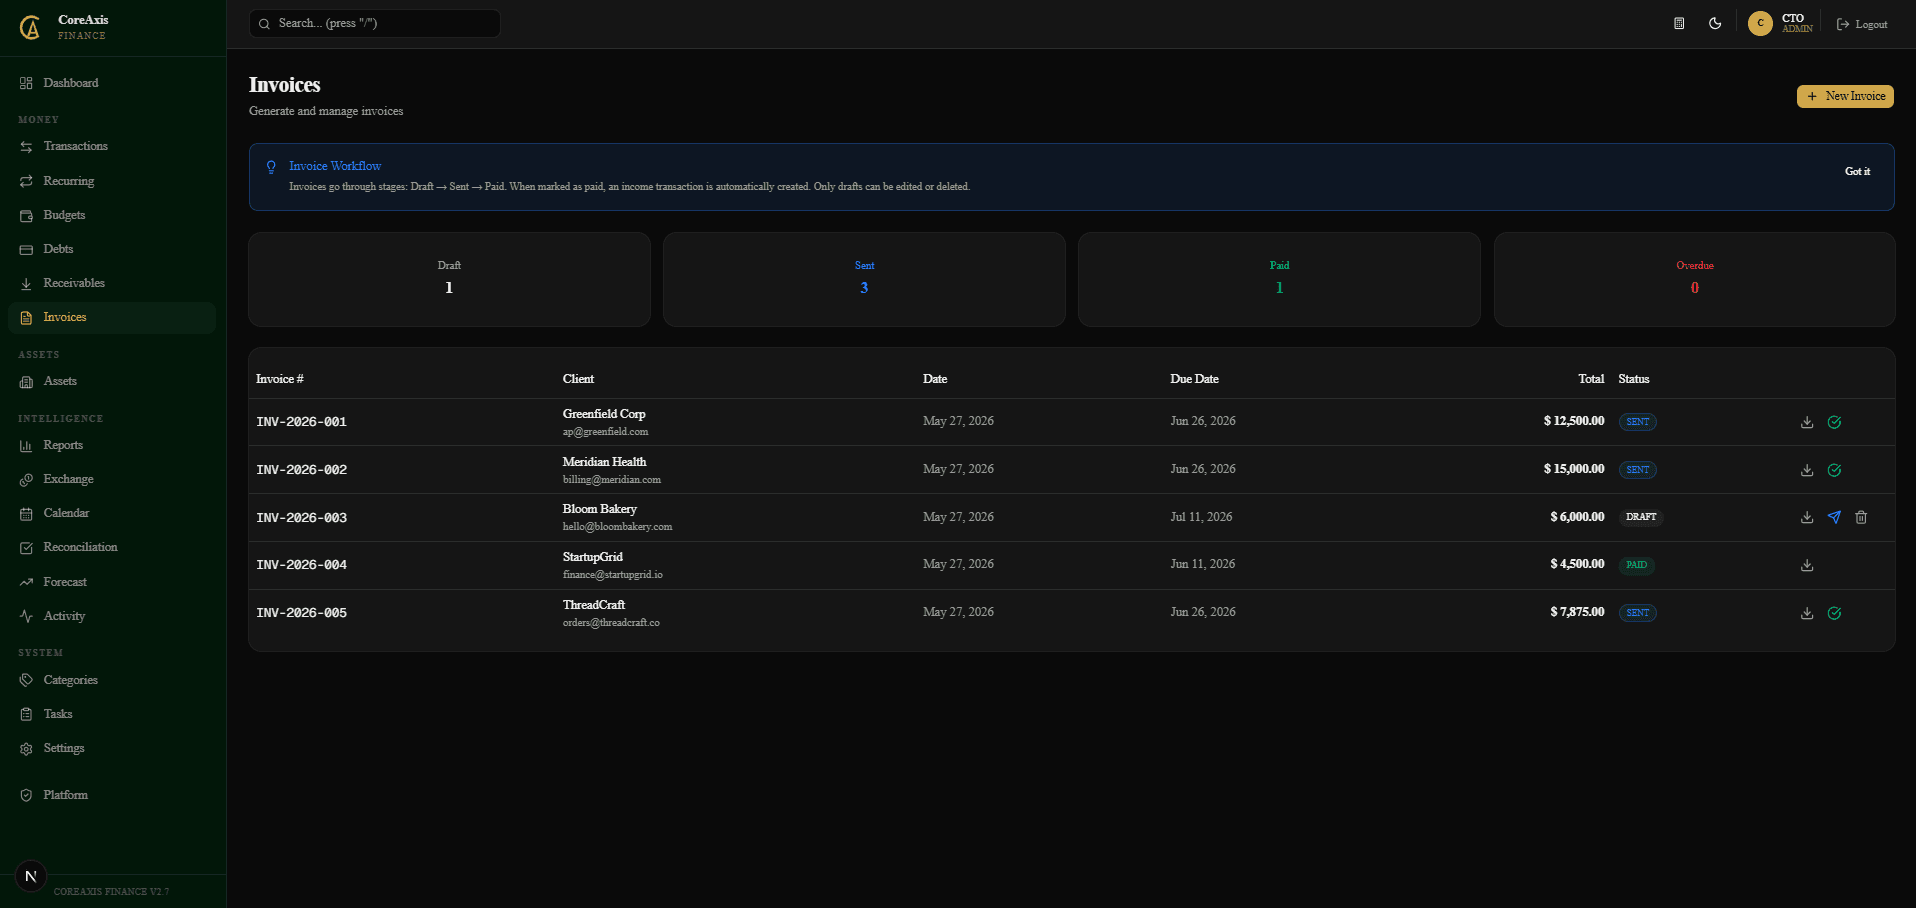
Task: Download ThreadCraft invoice INV-2026-005
Action: pos(1807,613)
